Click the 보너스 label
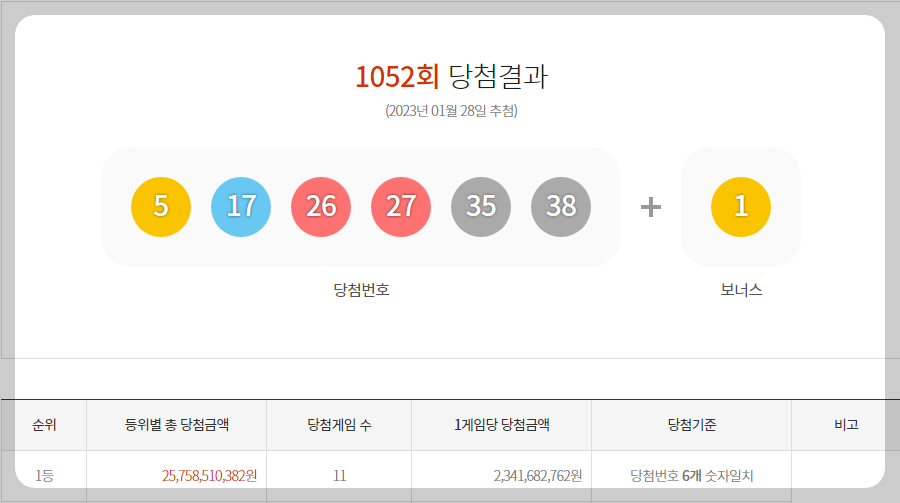900x503 pixels. click(741, 289)
